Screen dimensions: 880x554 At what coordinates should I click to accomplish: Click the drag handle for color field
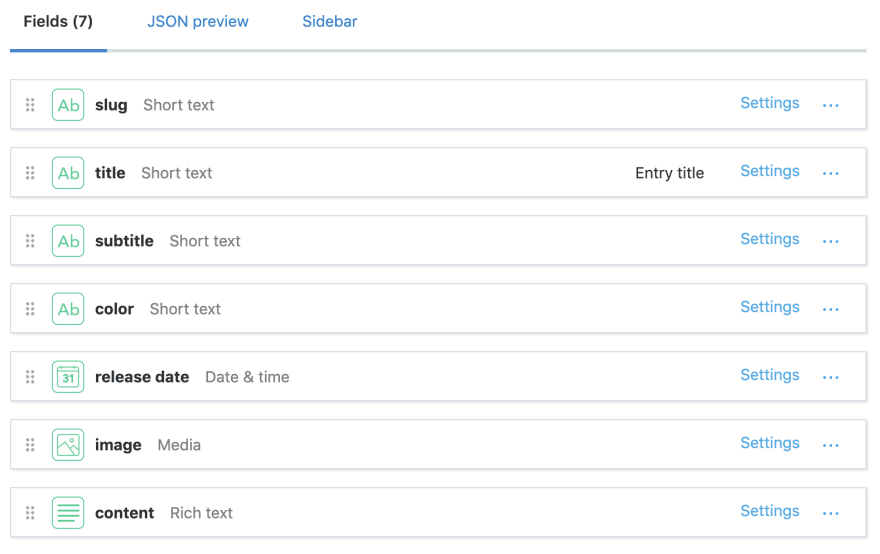point(30,309)
